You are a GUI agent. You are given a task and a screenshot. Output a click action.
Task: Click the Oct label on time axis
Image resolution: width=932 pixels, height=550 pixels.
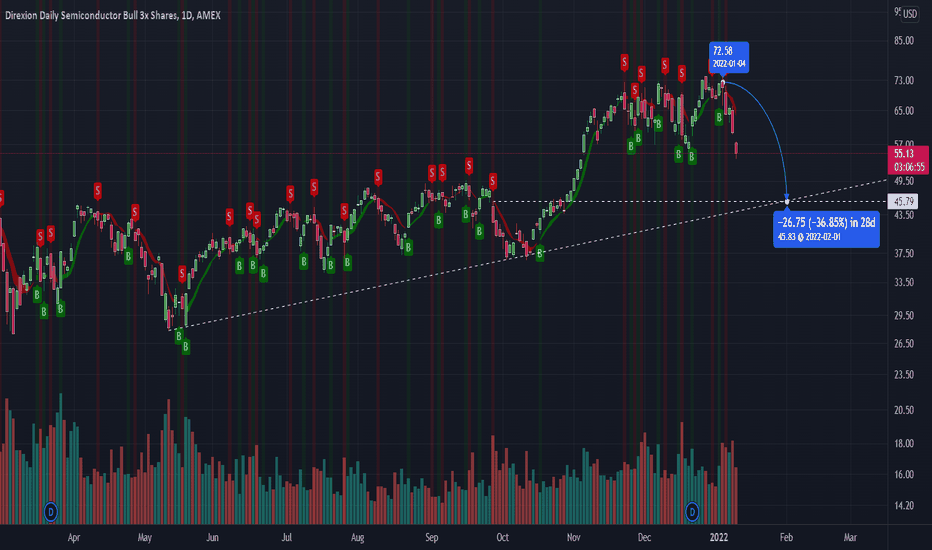tap(502, 538)
